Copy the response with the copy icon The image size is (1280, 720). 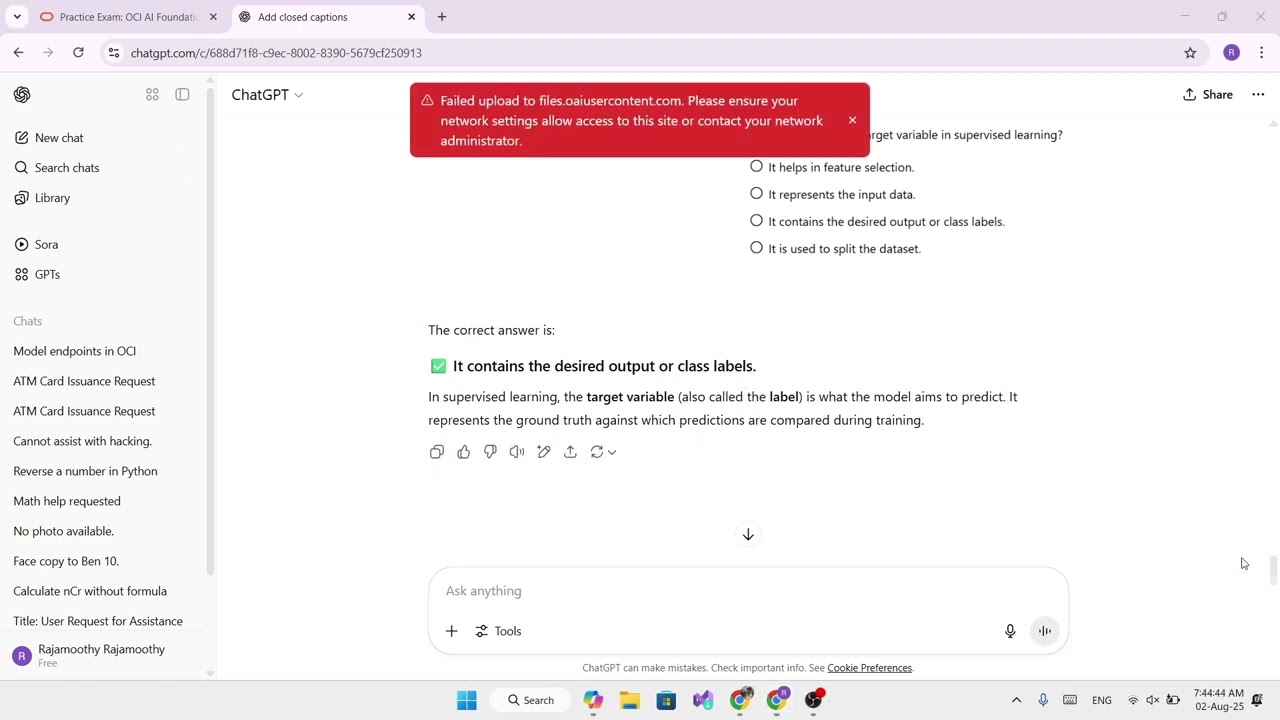(437, 452)
